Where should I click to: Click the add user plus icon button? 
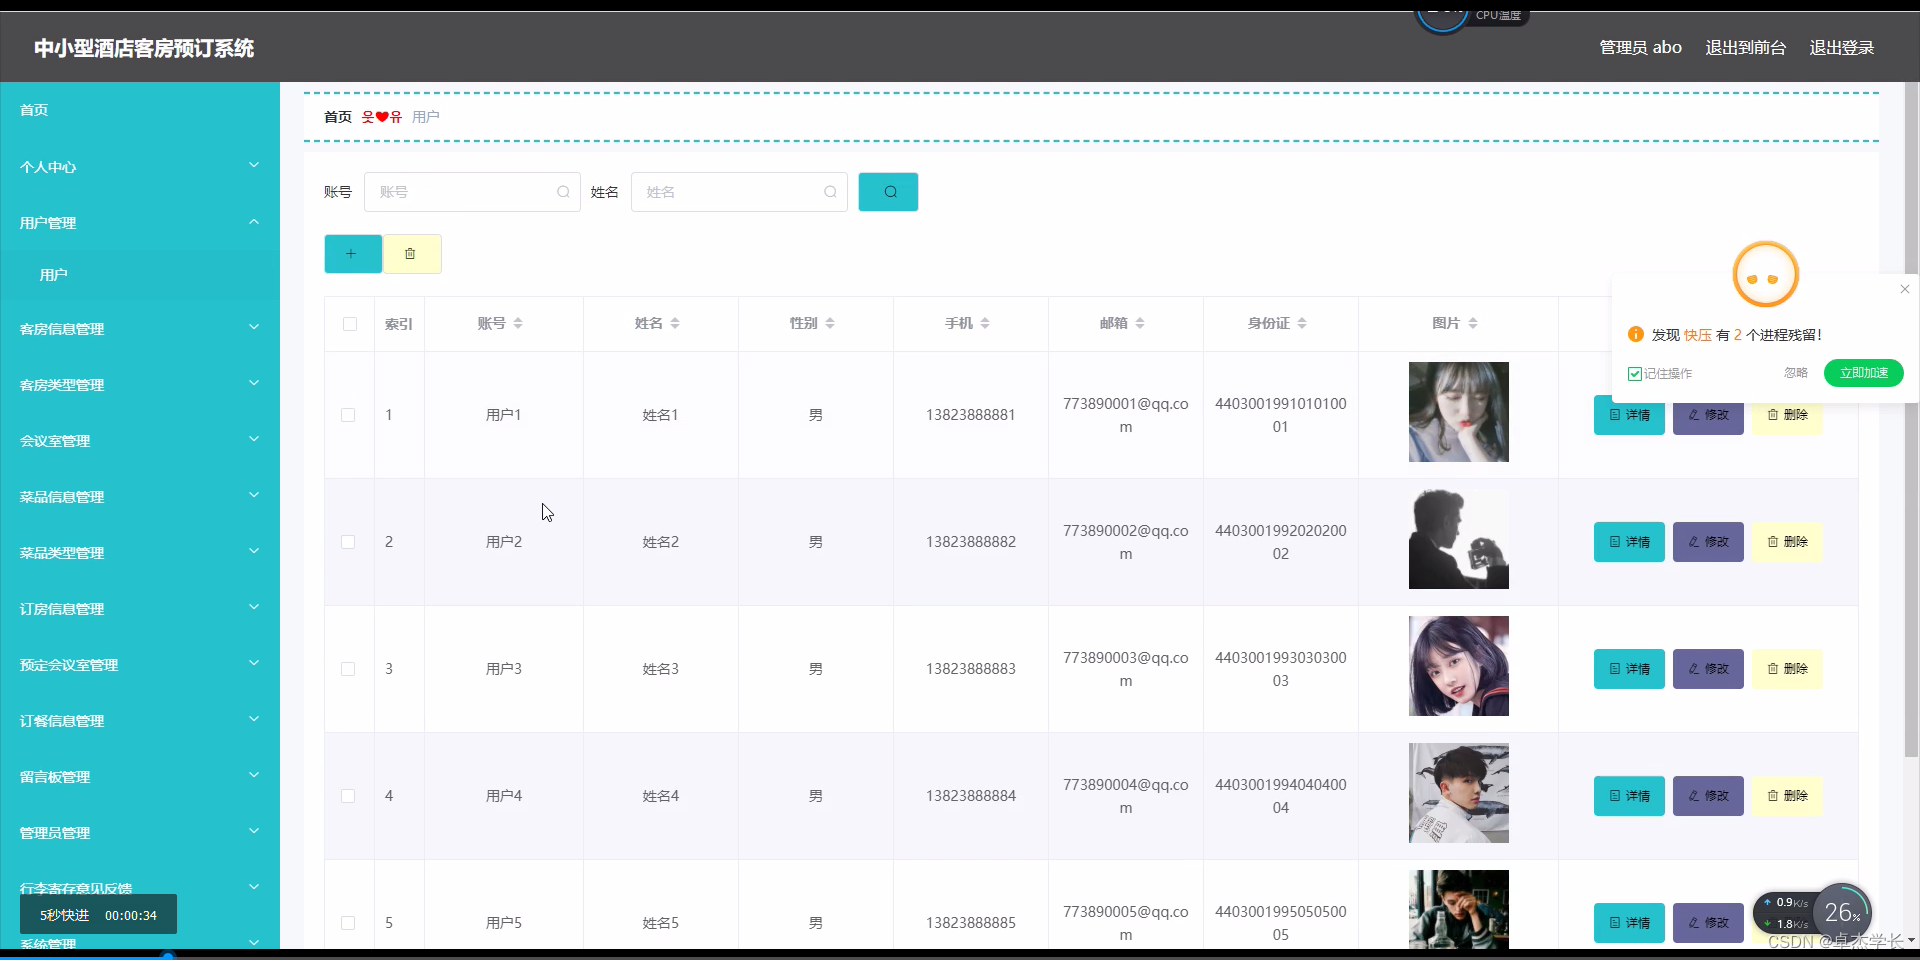[x=352, y=253]
